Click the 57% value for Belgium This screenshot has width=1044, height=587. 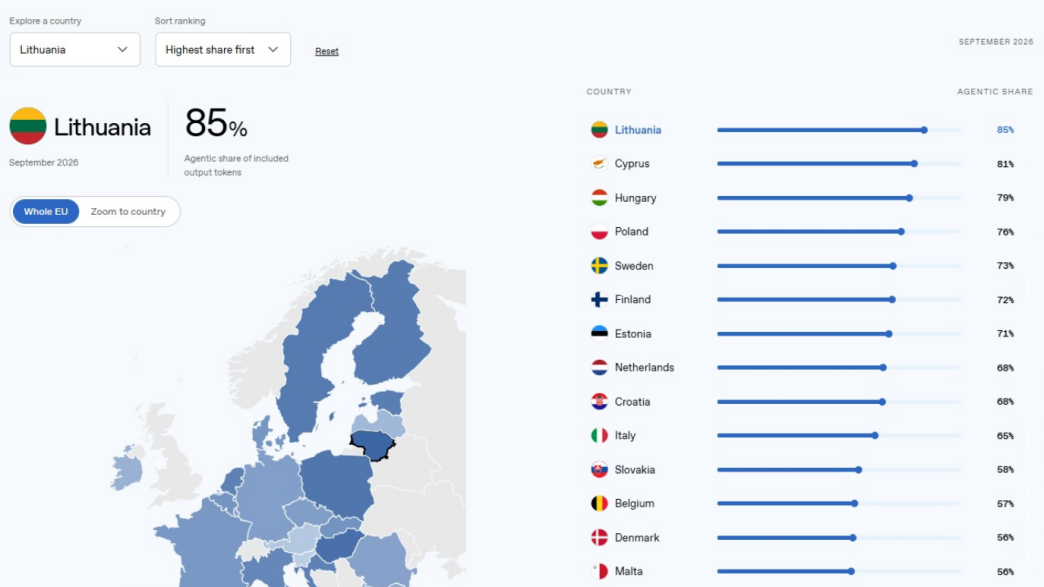click(x=1005, y=503)
